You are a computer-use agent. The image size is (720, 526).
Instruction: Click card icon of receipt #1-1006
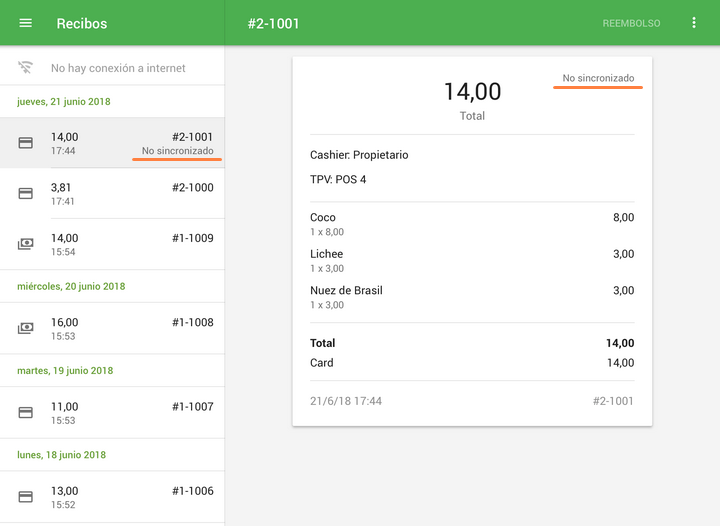[x=26, y=496]
